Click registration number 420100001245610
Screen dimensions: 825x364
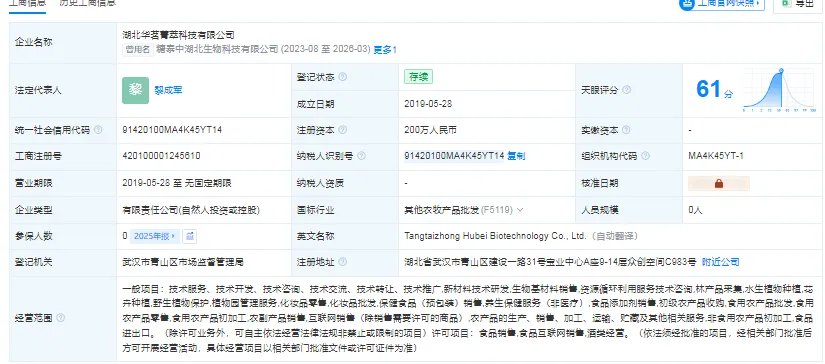coord(161,156)
